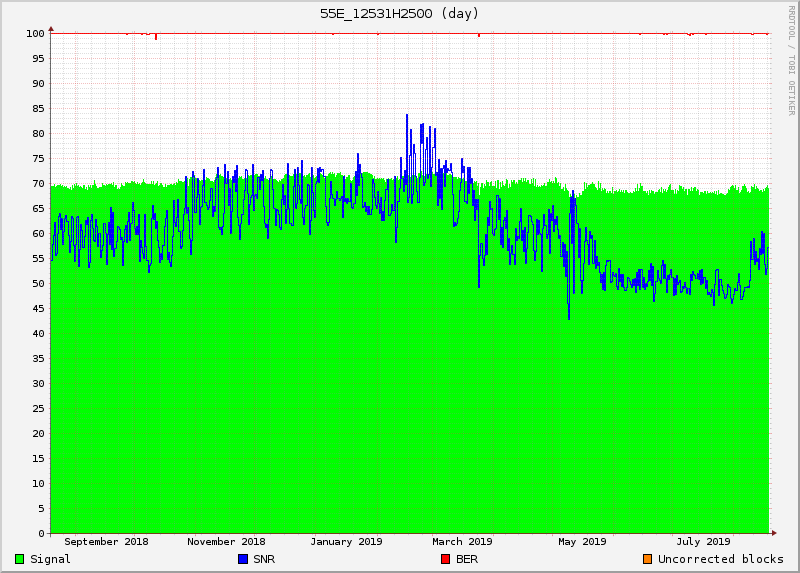Click the SNR legend label

pyautogui.click(x=264, y=559)
